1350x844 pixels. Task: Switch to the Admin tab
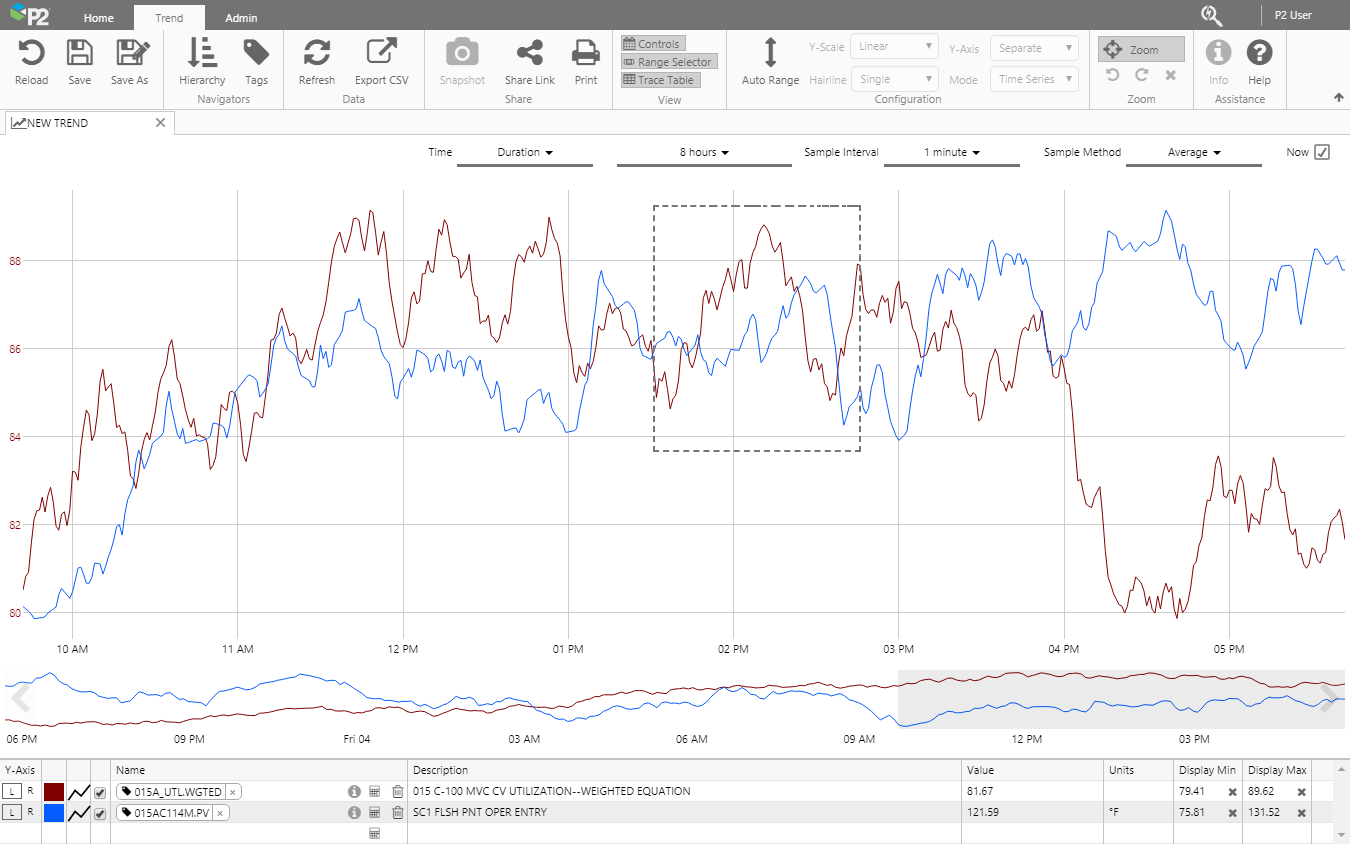[241, 17]
